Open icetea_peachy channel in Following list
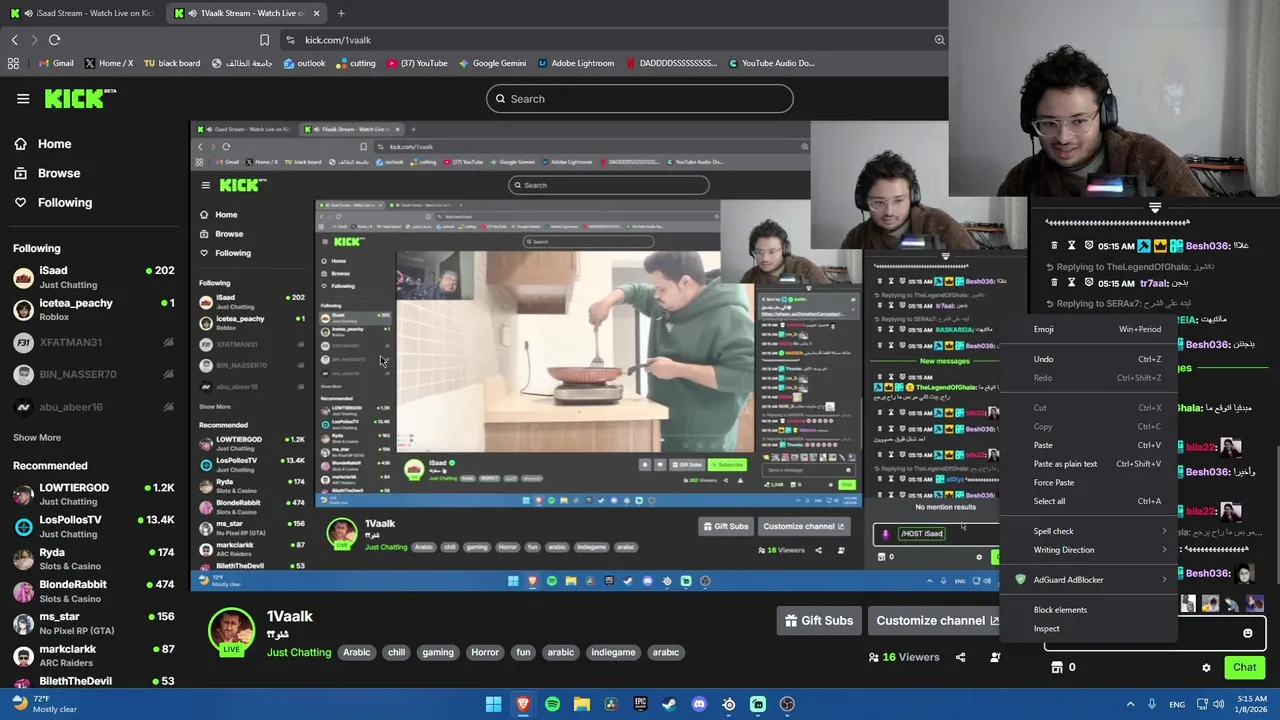The image size is (1280, 720). click(94, 309)
